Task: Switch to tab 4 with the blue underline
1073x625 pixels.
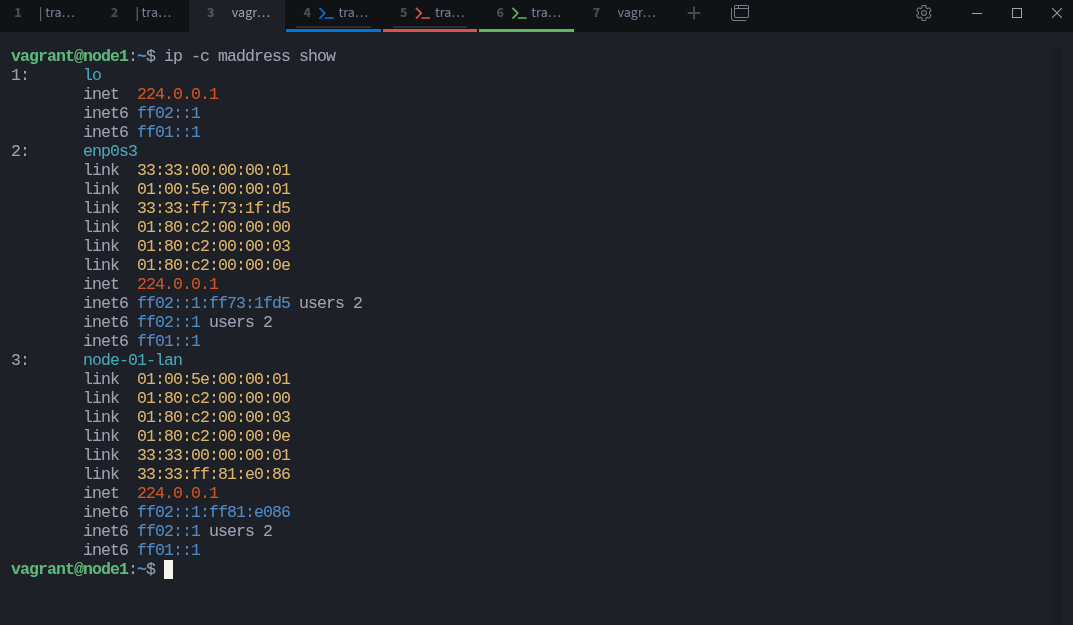Action: 333,15
